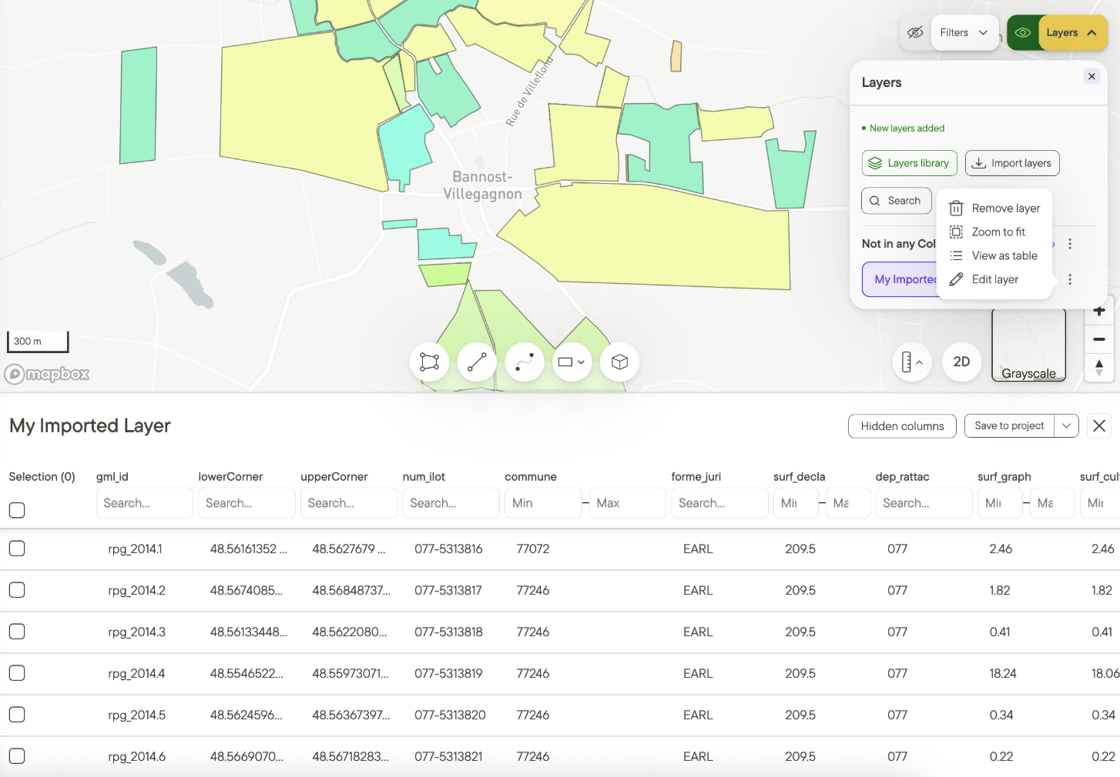Check the row rpg_2014.1 checkbox
The image size is (1120, 777).
17,548
